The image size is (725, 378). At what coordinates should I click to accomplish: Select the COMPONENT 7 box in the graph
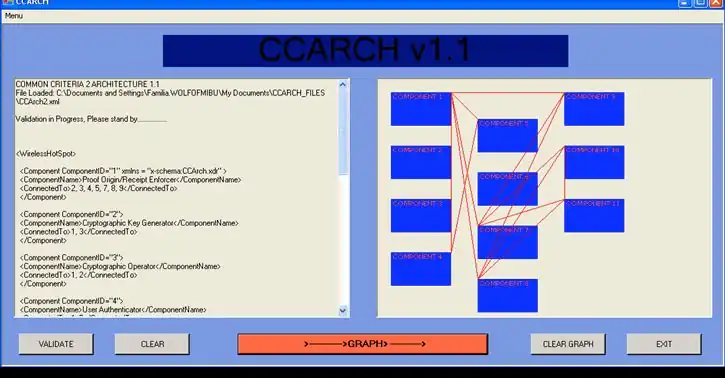coord(508,242)
